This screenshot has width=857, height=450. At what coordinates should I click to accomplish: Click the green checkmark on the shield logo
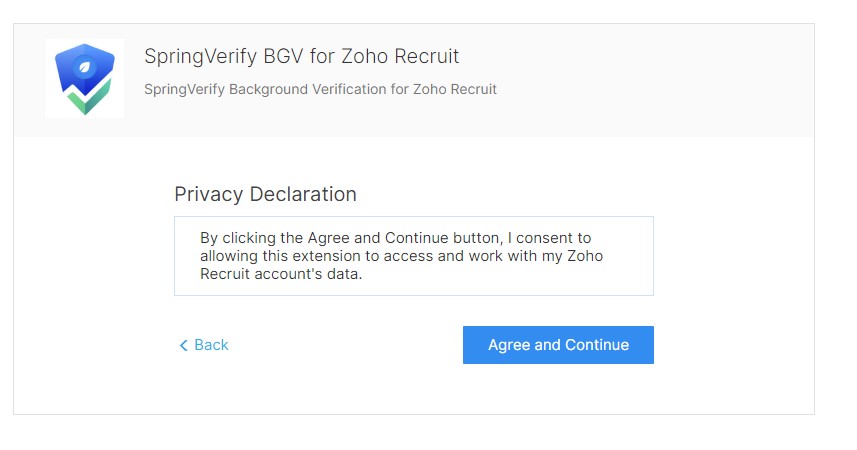[89, 98]
